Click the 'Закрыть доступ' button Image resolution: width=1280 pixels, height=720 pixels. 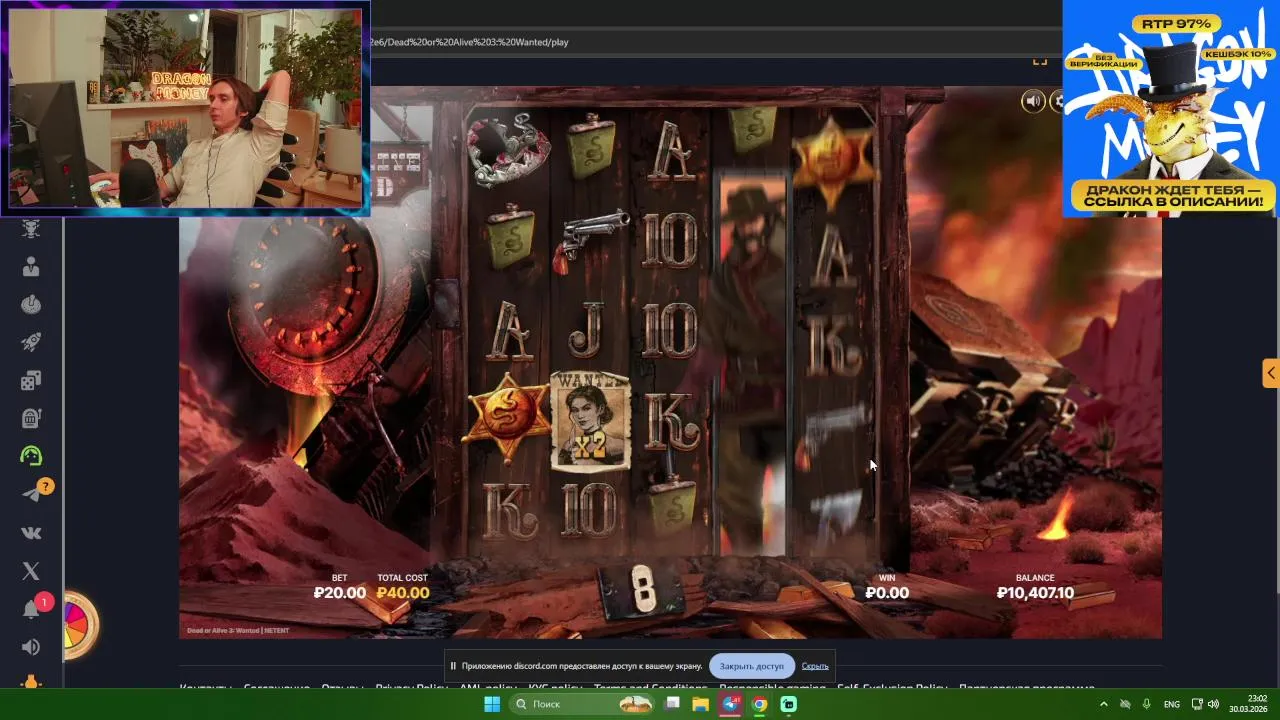752,666
